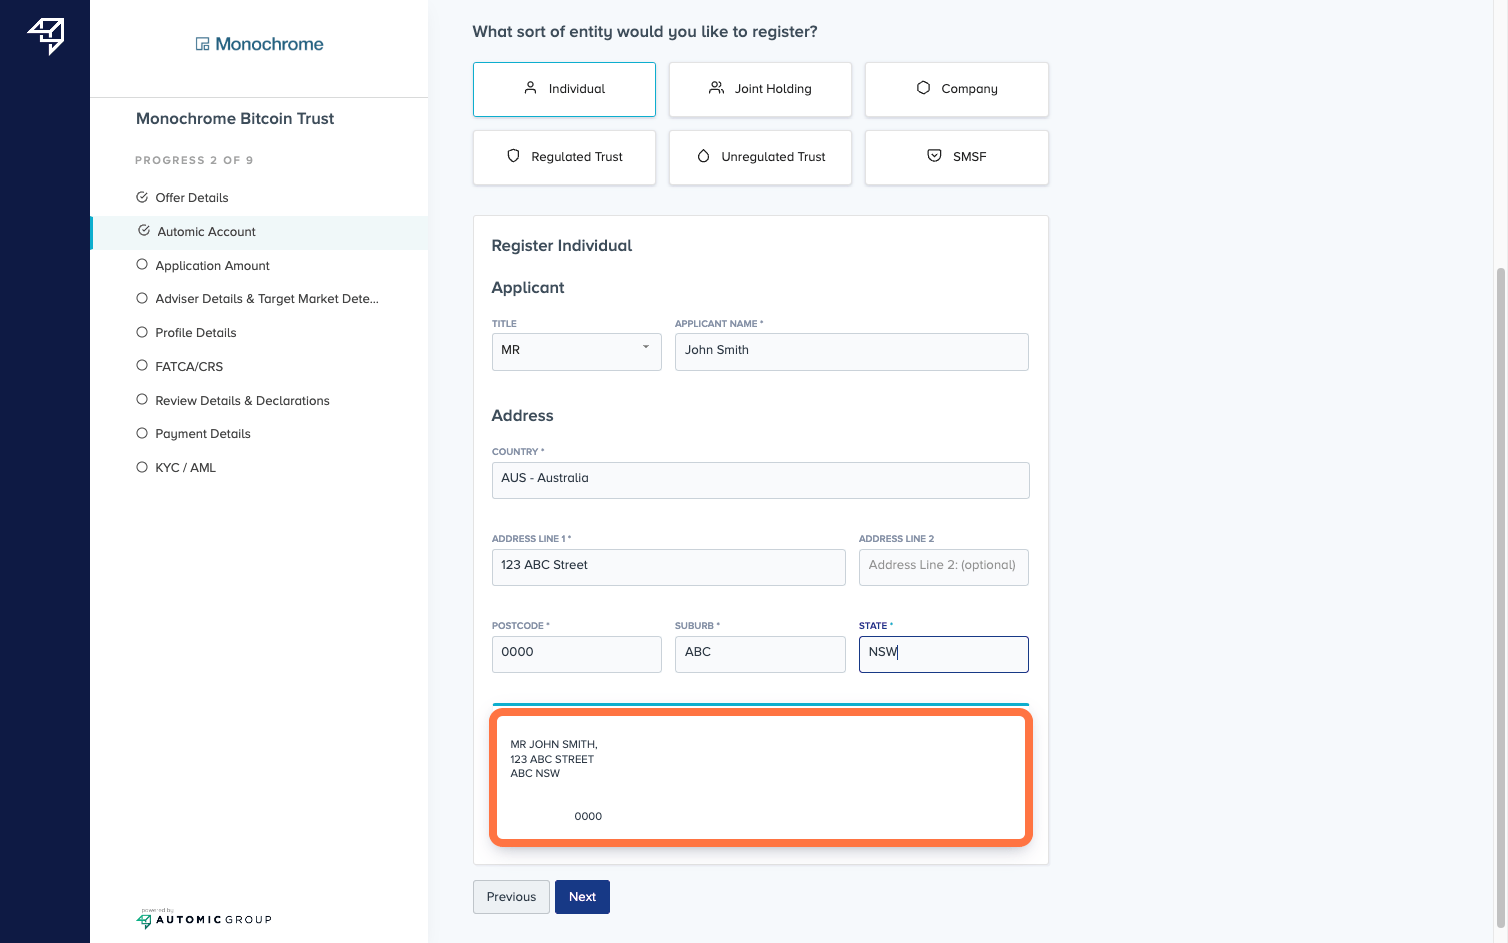Click the Address Line 1 field
The height and width of the screenshot is (943, 1508).
click(668, 567)
